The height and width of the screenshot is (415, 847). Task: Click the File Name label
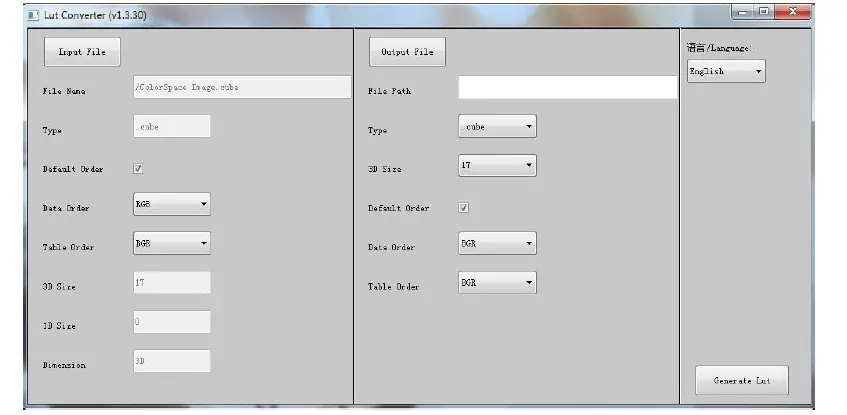pyautogui.click(x=64, y=91)
